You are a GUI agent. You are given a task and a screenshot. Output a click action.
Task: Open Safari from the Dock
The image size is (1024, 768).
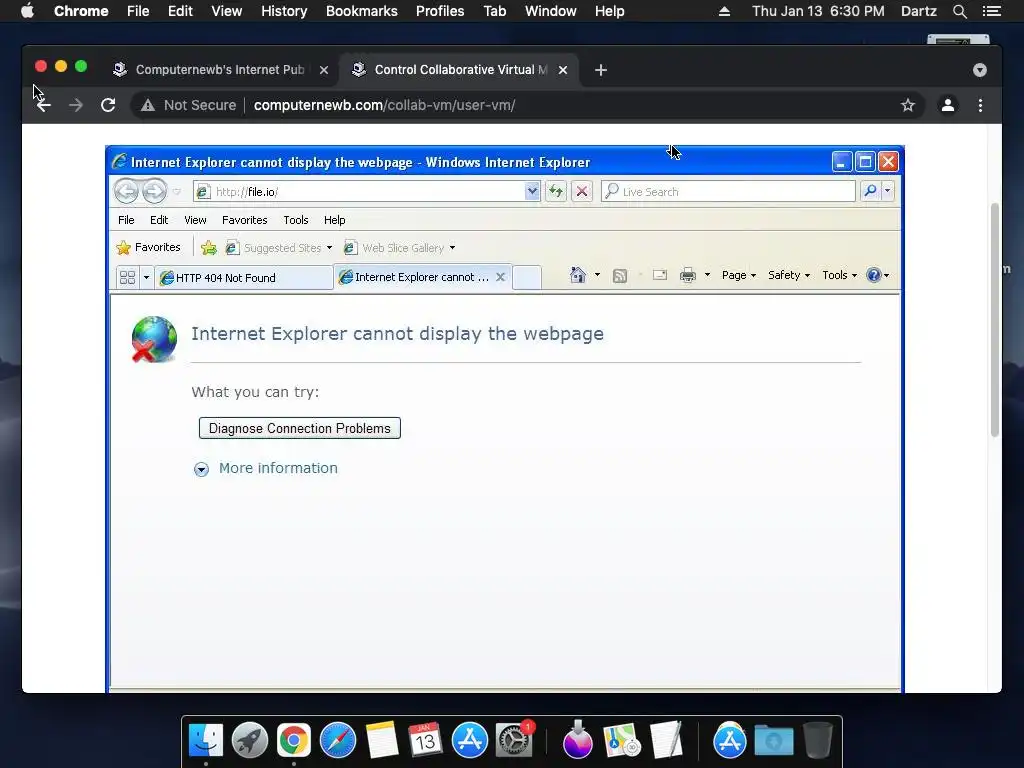[x=338, y=740]
